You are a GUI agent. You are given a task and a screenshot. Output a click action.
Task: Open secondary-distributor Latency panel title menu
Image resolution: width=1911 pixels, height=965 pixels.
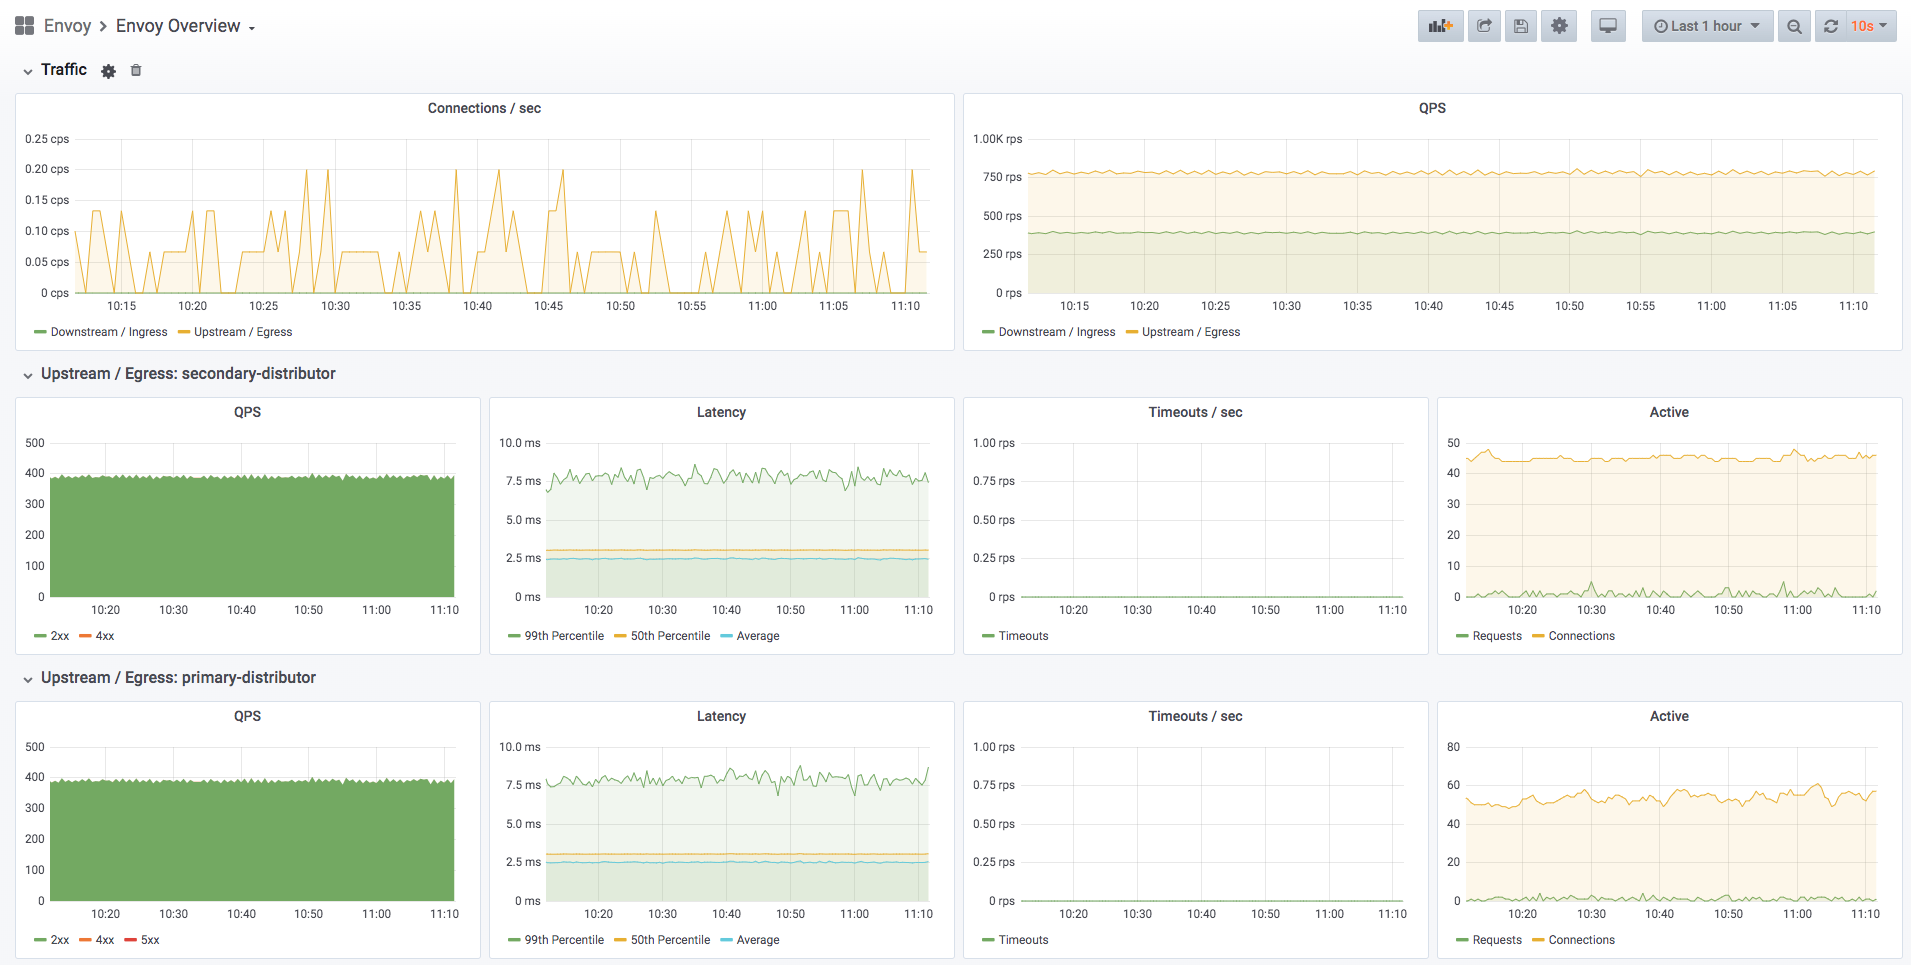pyautogui.click(x=721, y=412)
